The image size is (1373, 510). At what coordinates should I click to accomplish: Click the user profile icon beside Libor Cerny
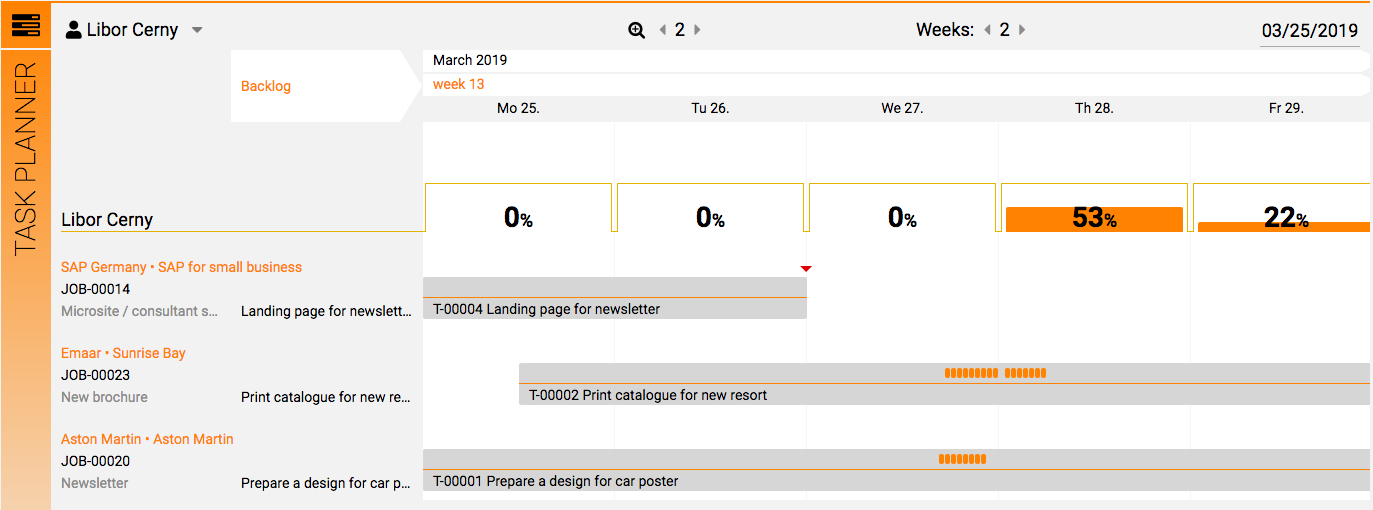pyautogui.click(x=74, y=30)
